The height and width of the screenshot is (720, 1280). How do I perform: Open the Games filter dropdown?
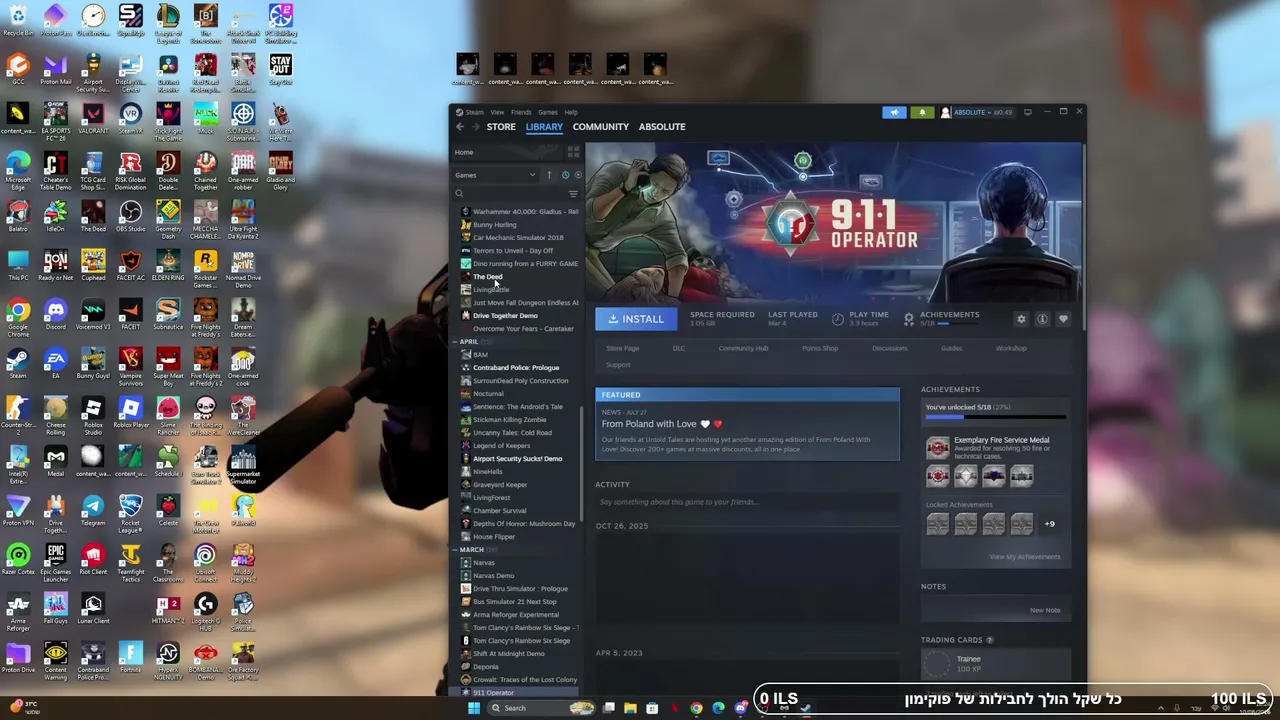(496, 175)
